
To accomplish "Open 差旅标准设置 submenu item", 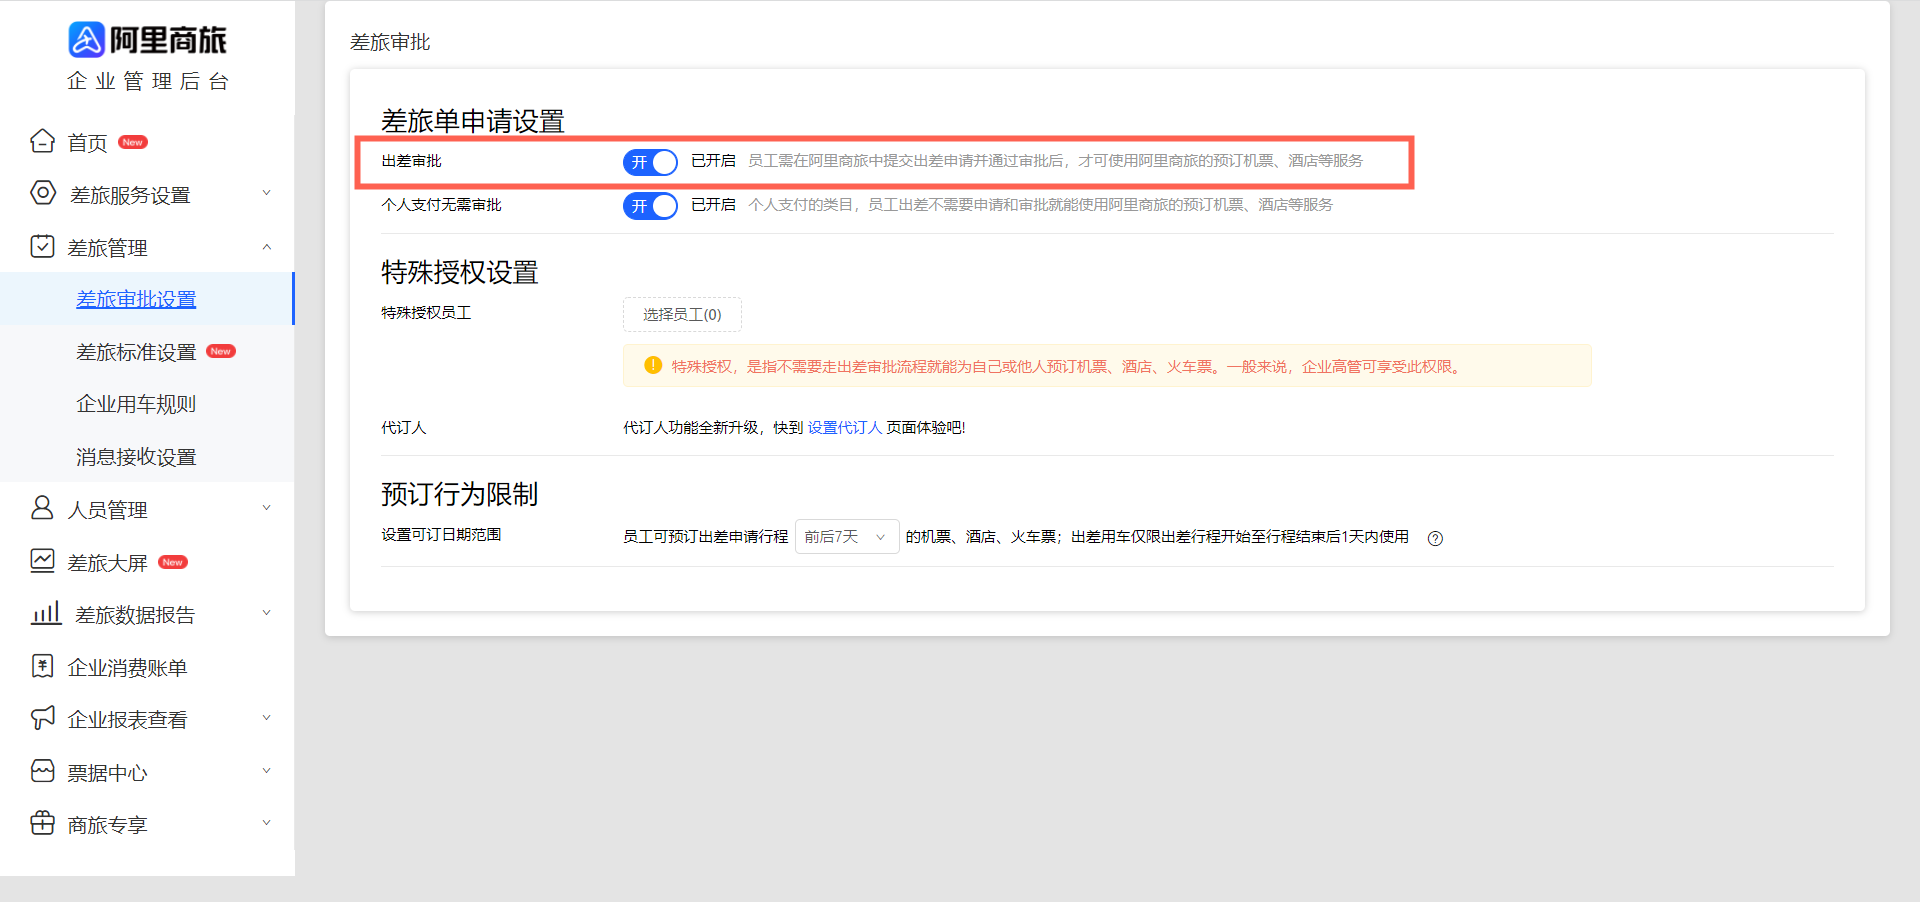I will 136,352.
